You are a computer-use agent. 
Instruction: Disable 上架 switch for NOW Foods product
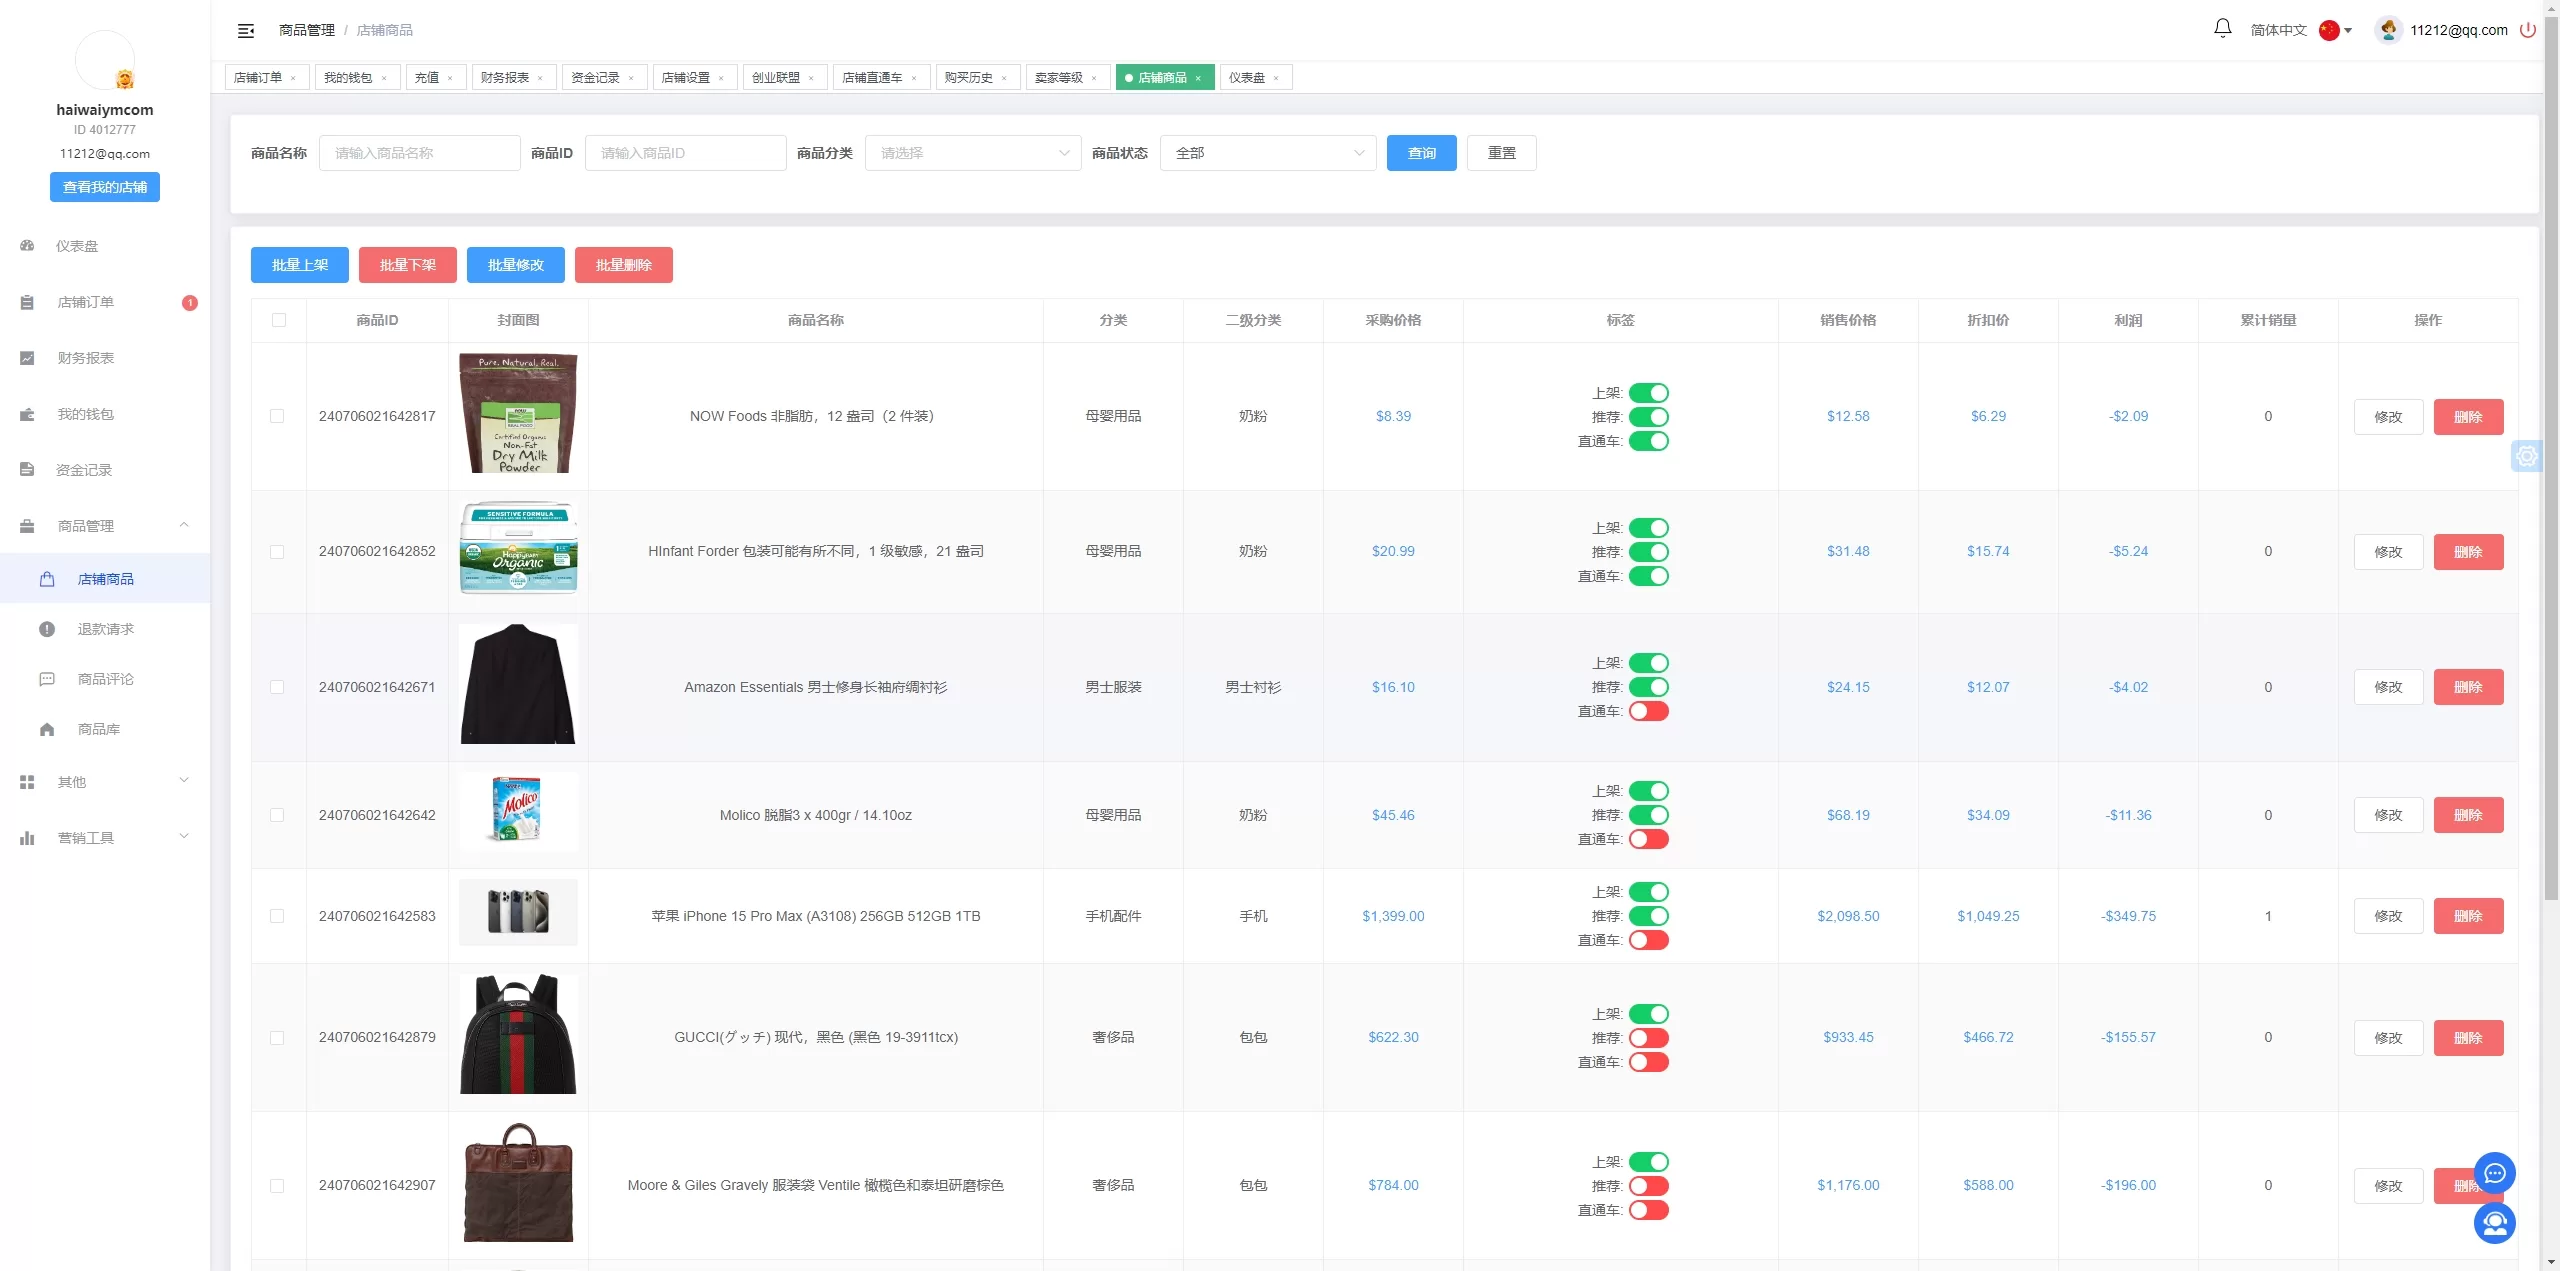(1648, 393)
